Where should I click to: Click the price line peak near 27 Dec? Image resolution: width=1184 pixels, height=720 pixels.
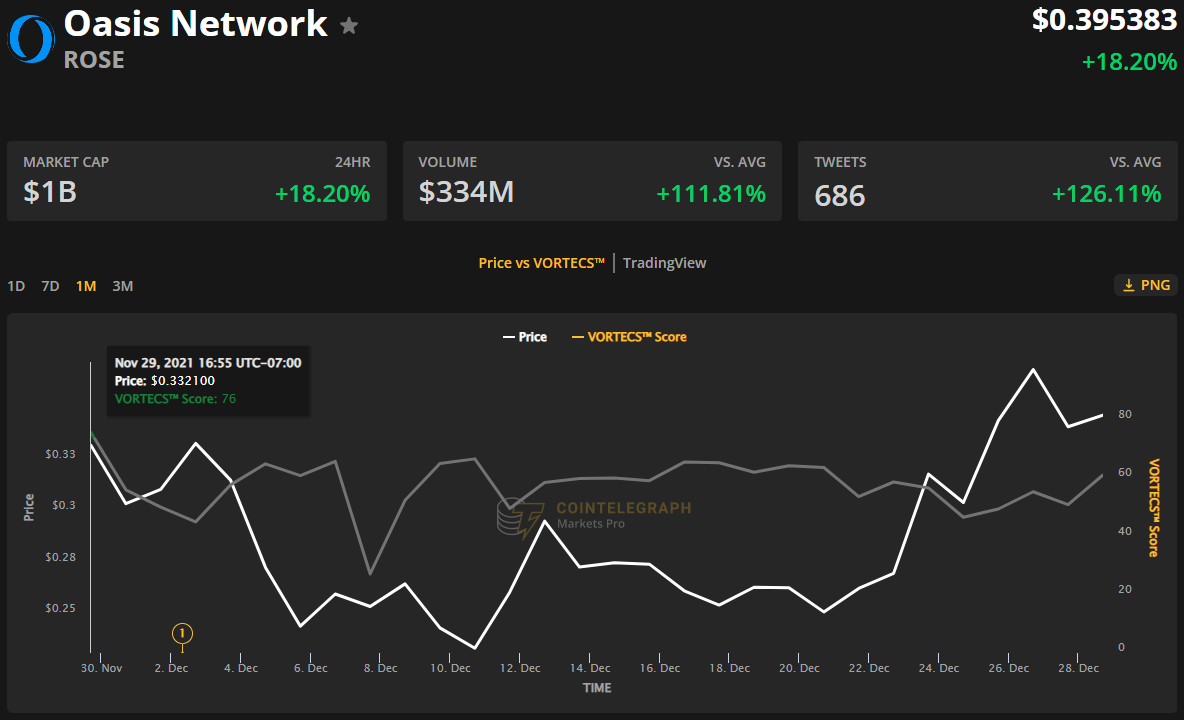[x=1032, y=369]
